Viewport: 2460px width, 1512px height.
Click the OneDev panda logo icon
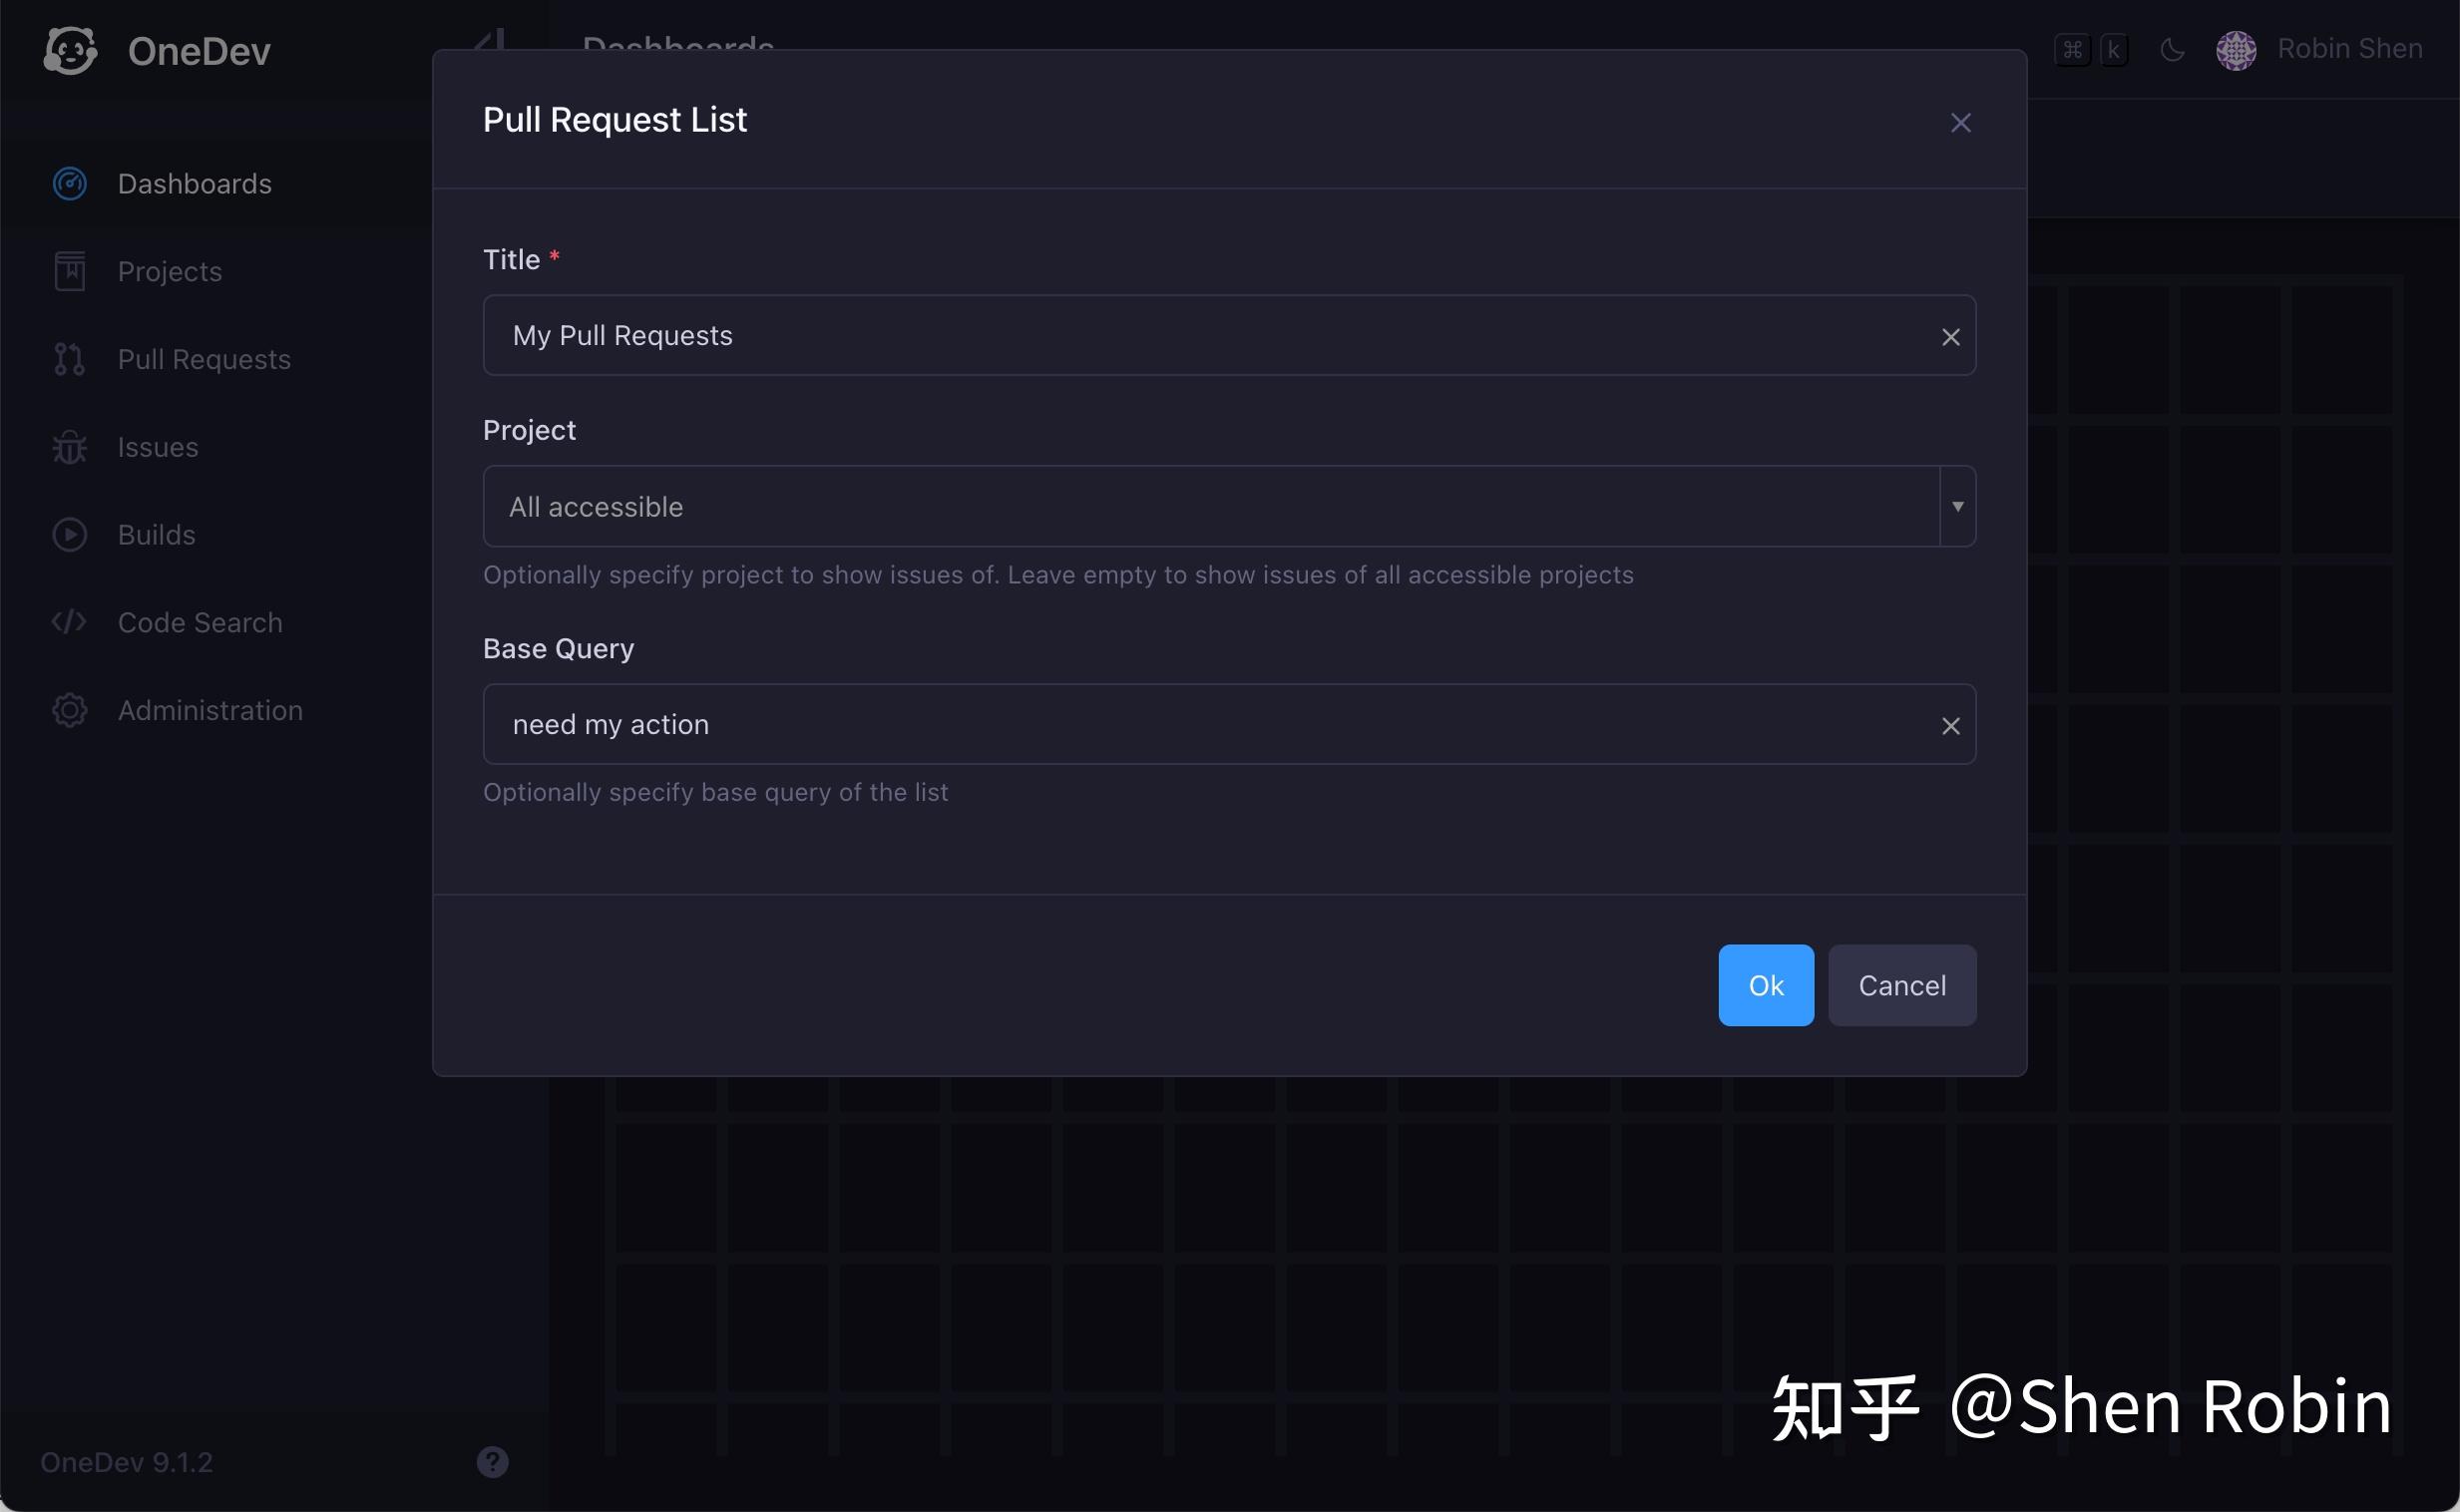[x=70, y=50]
